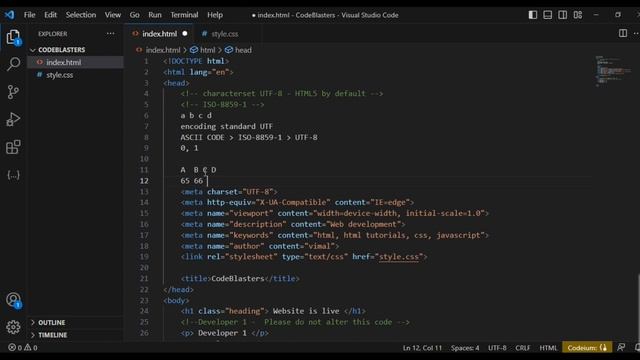Click the CodeBlasters title text on line 21
The width and height of the screenshot is (640, 360).
(238, 278)
